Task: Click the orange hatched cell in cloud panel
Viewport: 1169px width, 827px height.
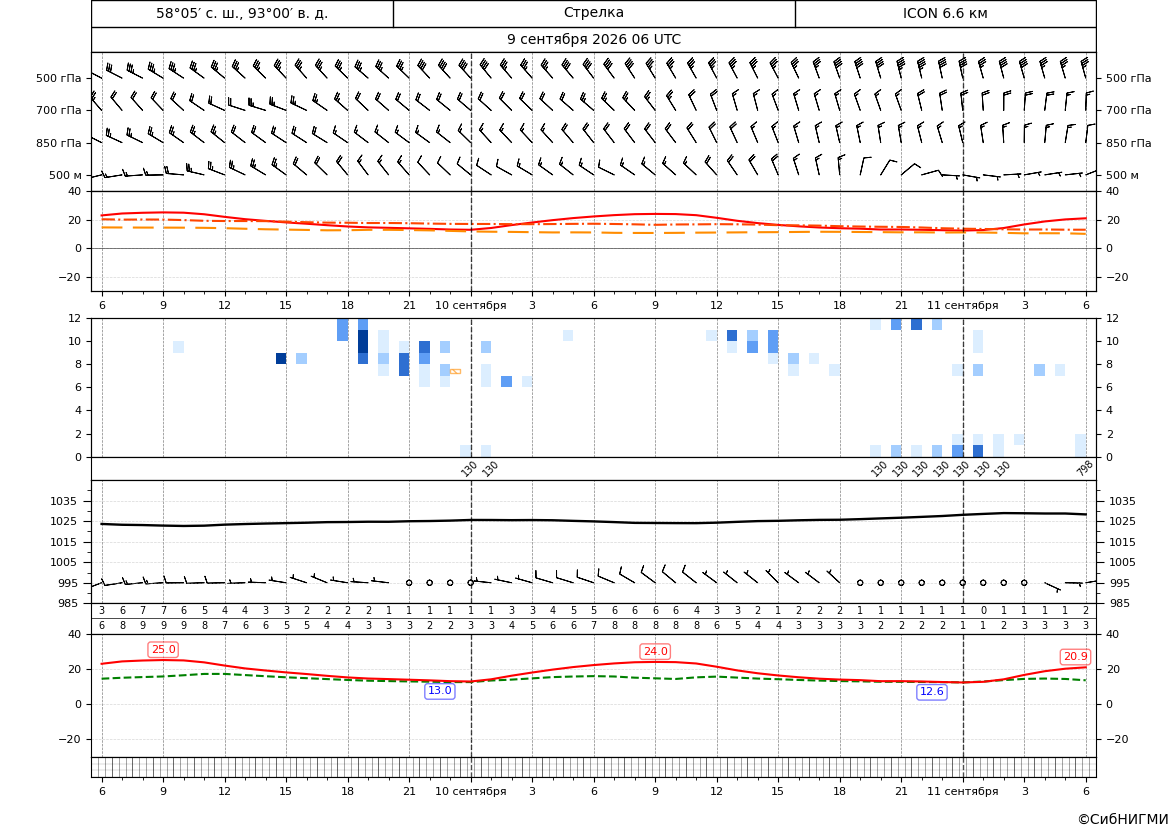Action: [456, 371]
